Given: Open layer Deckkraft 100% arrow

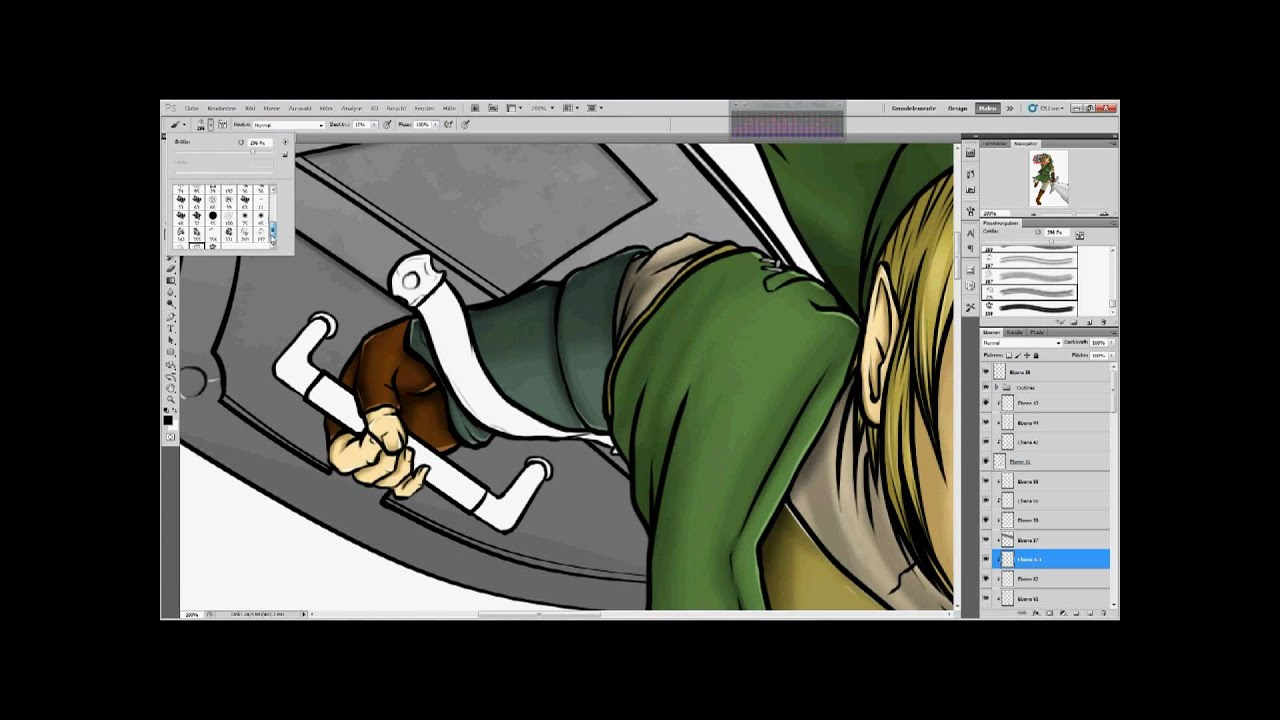Looking at the screenshot, I should 1112,343.
